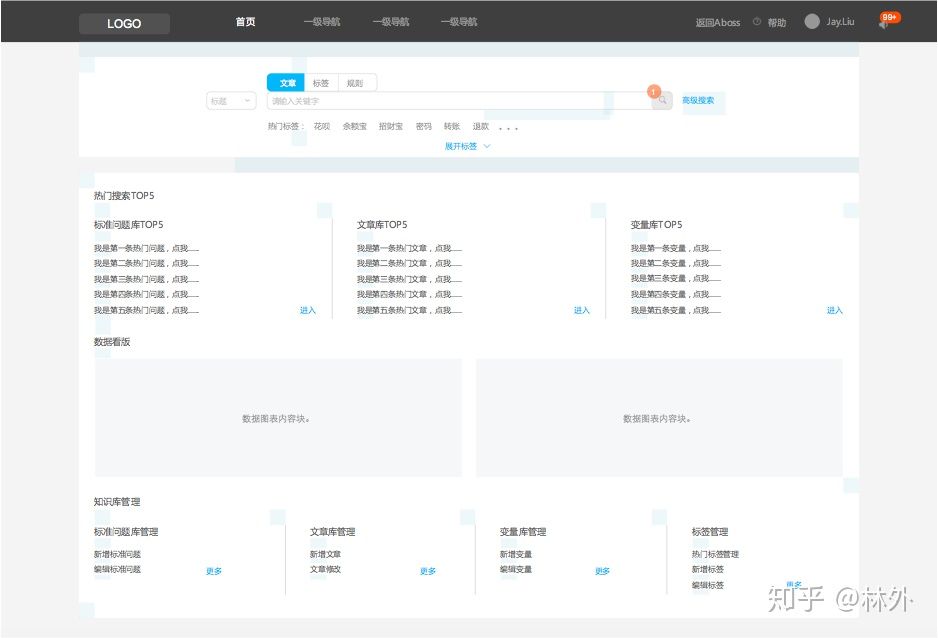
Task: Open 我是第三条热门文章 entry
Action: [409, 279]
